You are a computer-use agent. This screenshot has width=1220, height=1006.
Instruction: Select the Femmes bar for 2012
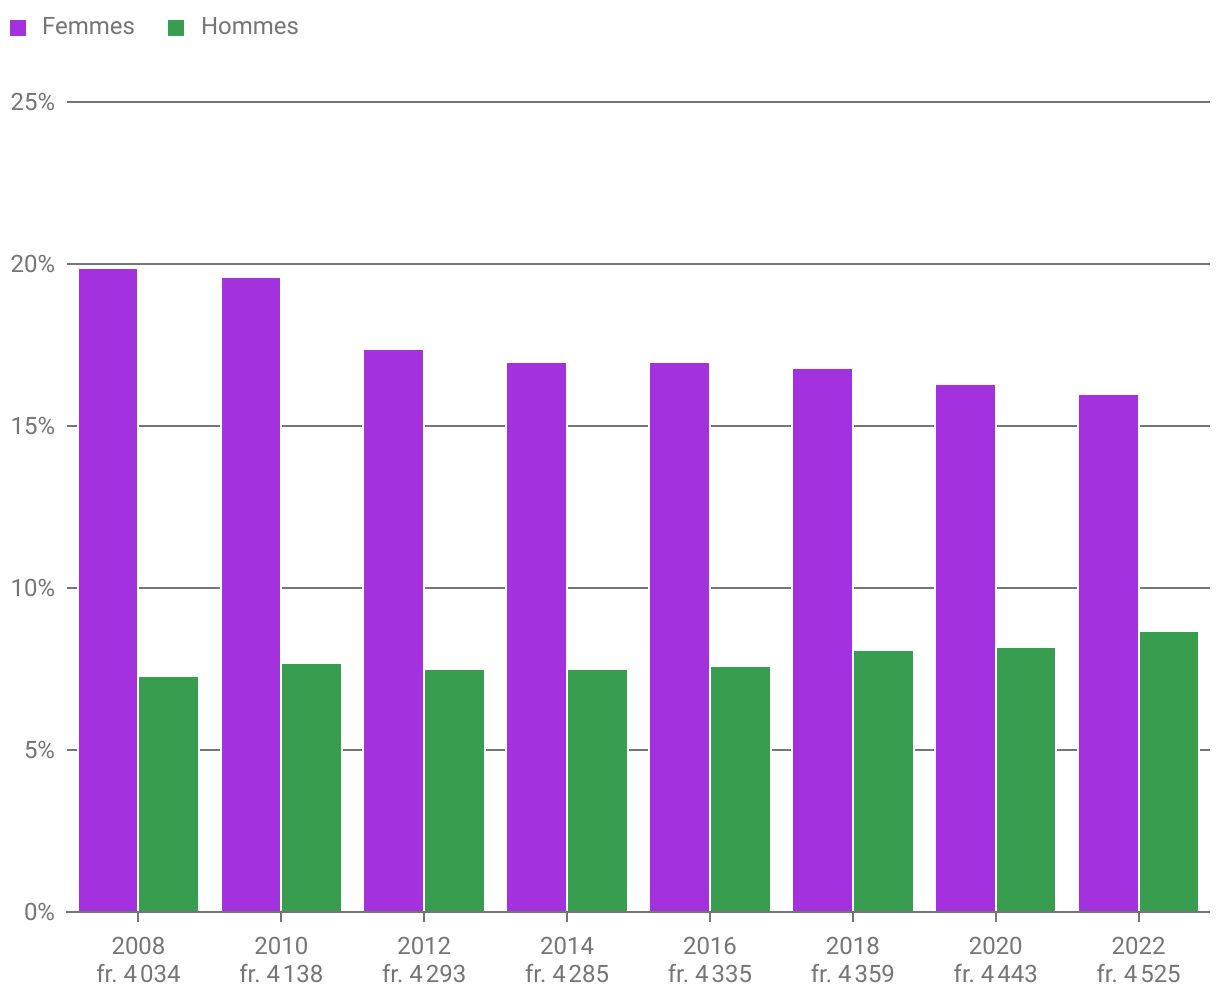(394, 630)
